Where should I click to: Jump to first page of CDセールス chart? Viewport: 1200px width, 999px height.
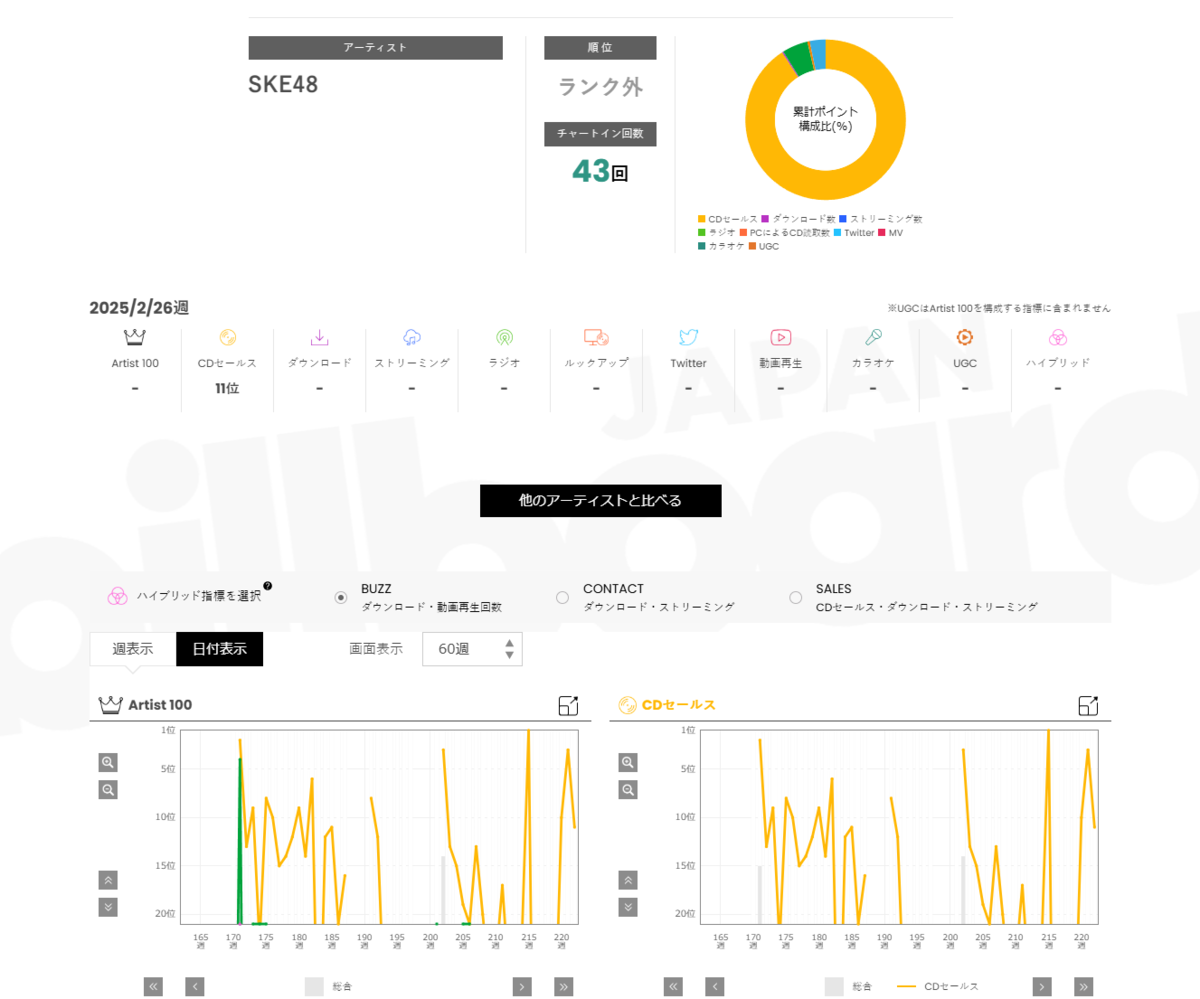(673, 986)
